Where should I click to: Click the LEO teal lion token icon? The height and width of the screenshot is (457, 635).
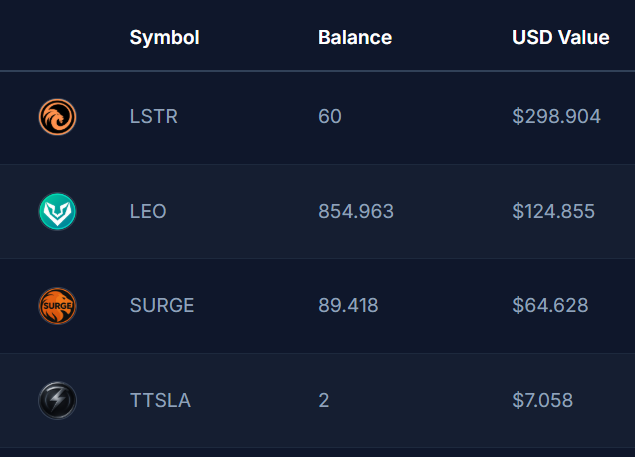coord(57,211)
